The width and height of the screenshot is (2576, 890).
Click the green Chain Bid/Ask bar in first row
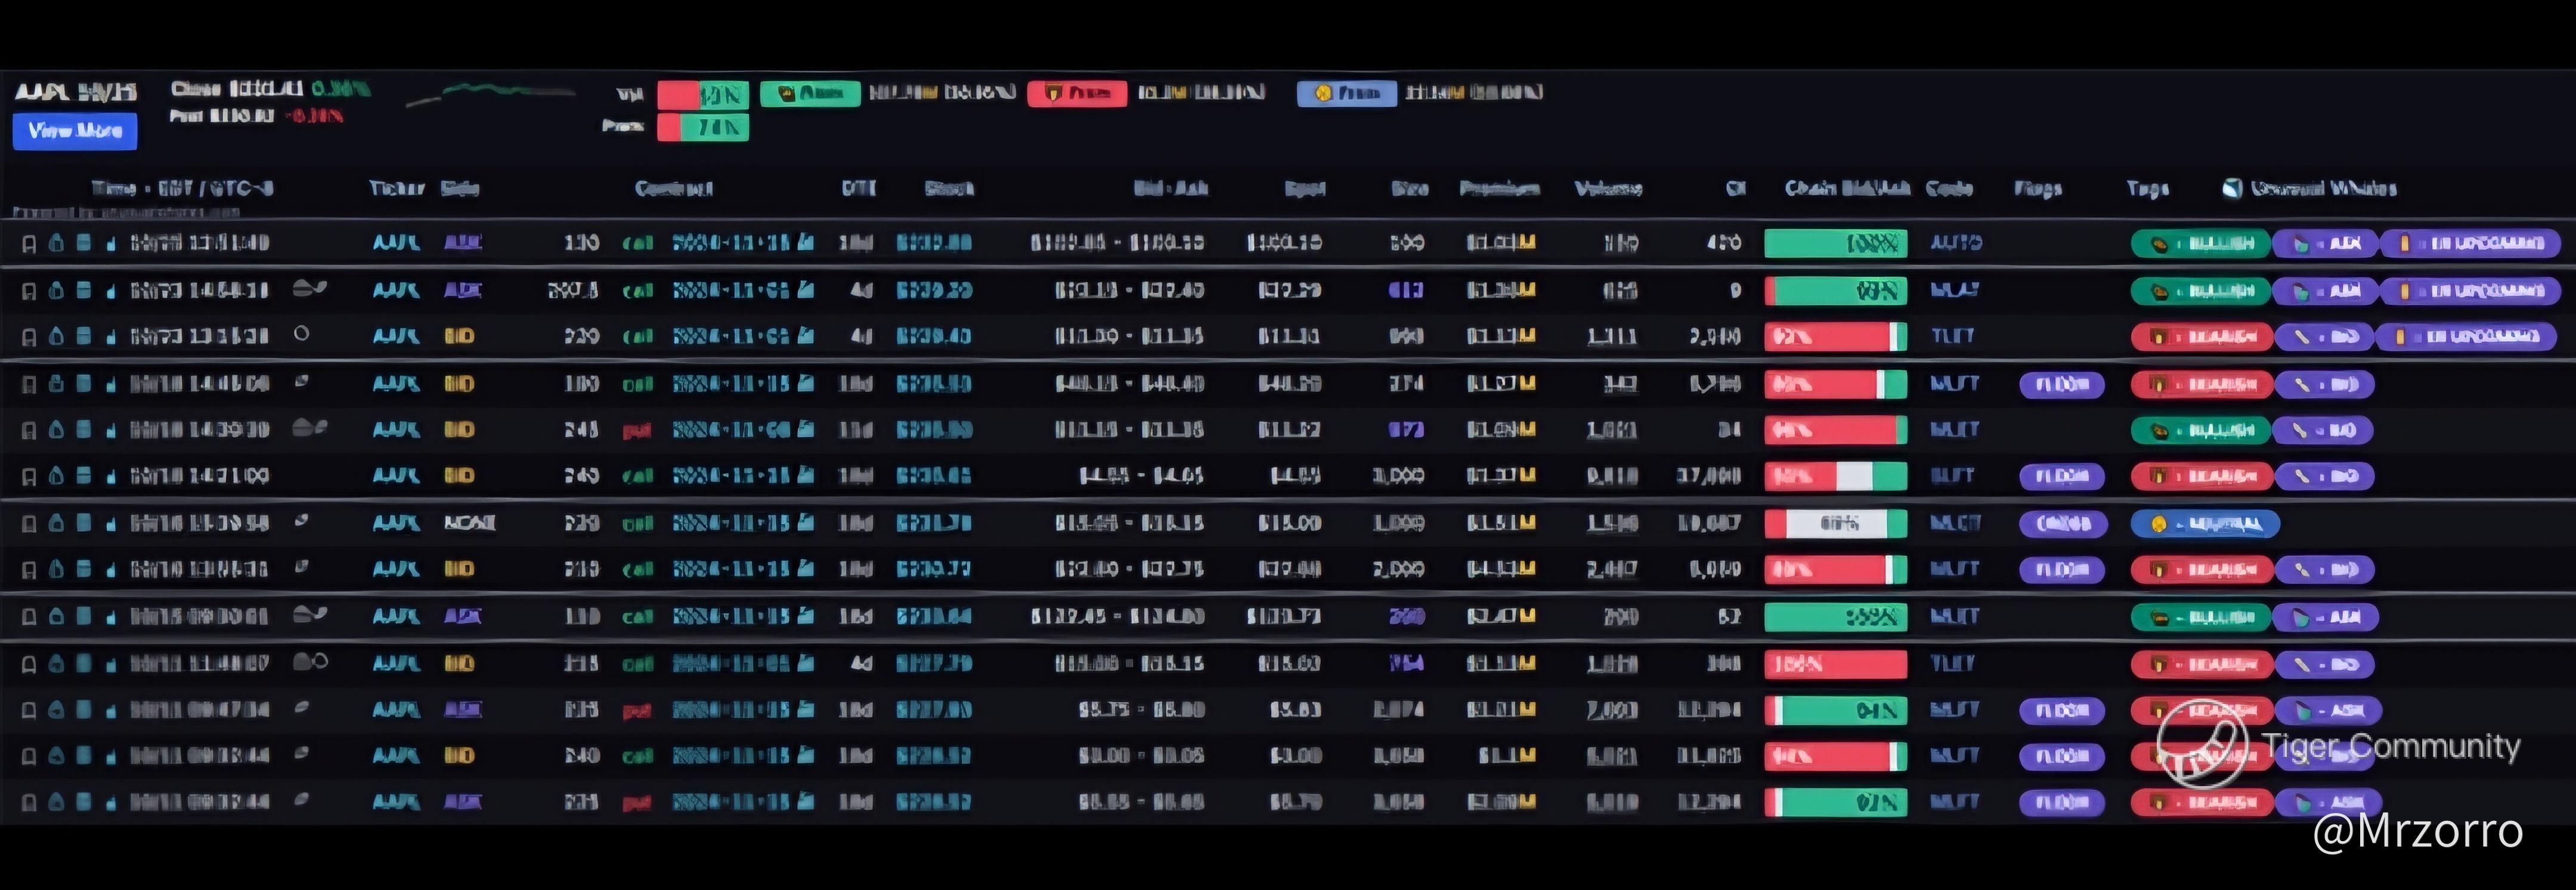pos(1835,243)
